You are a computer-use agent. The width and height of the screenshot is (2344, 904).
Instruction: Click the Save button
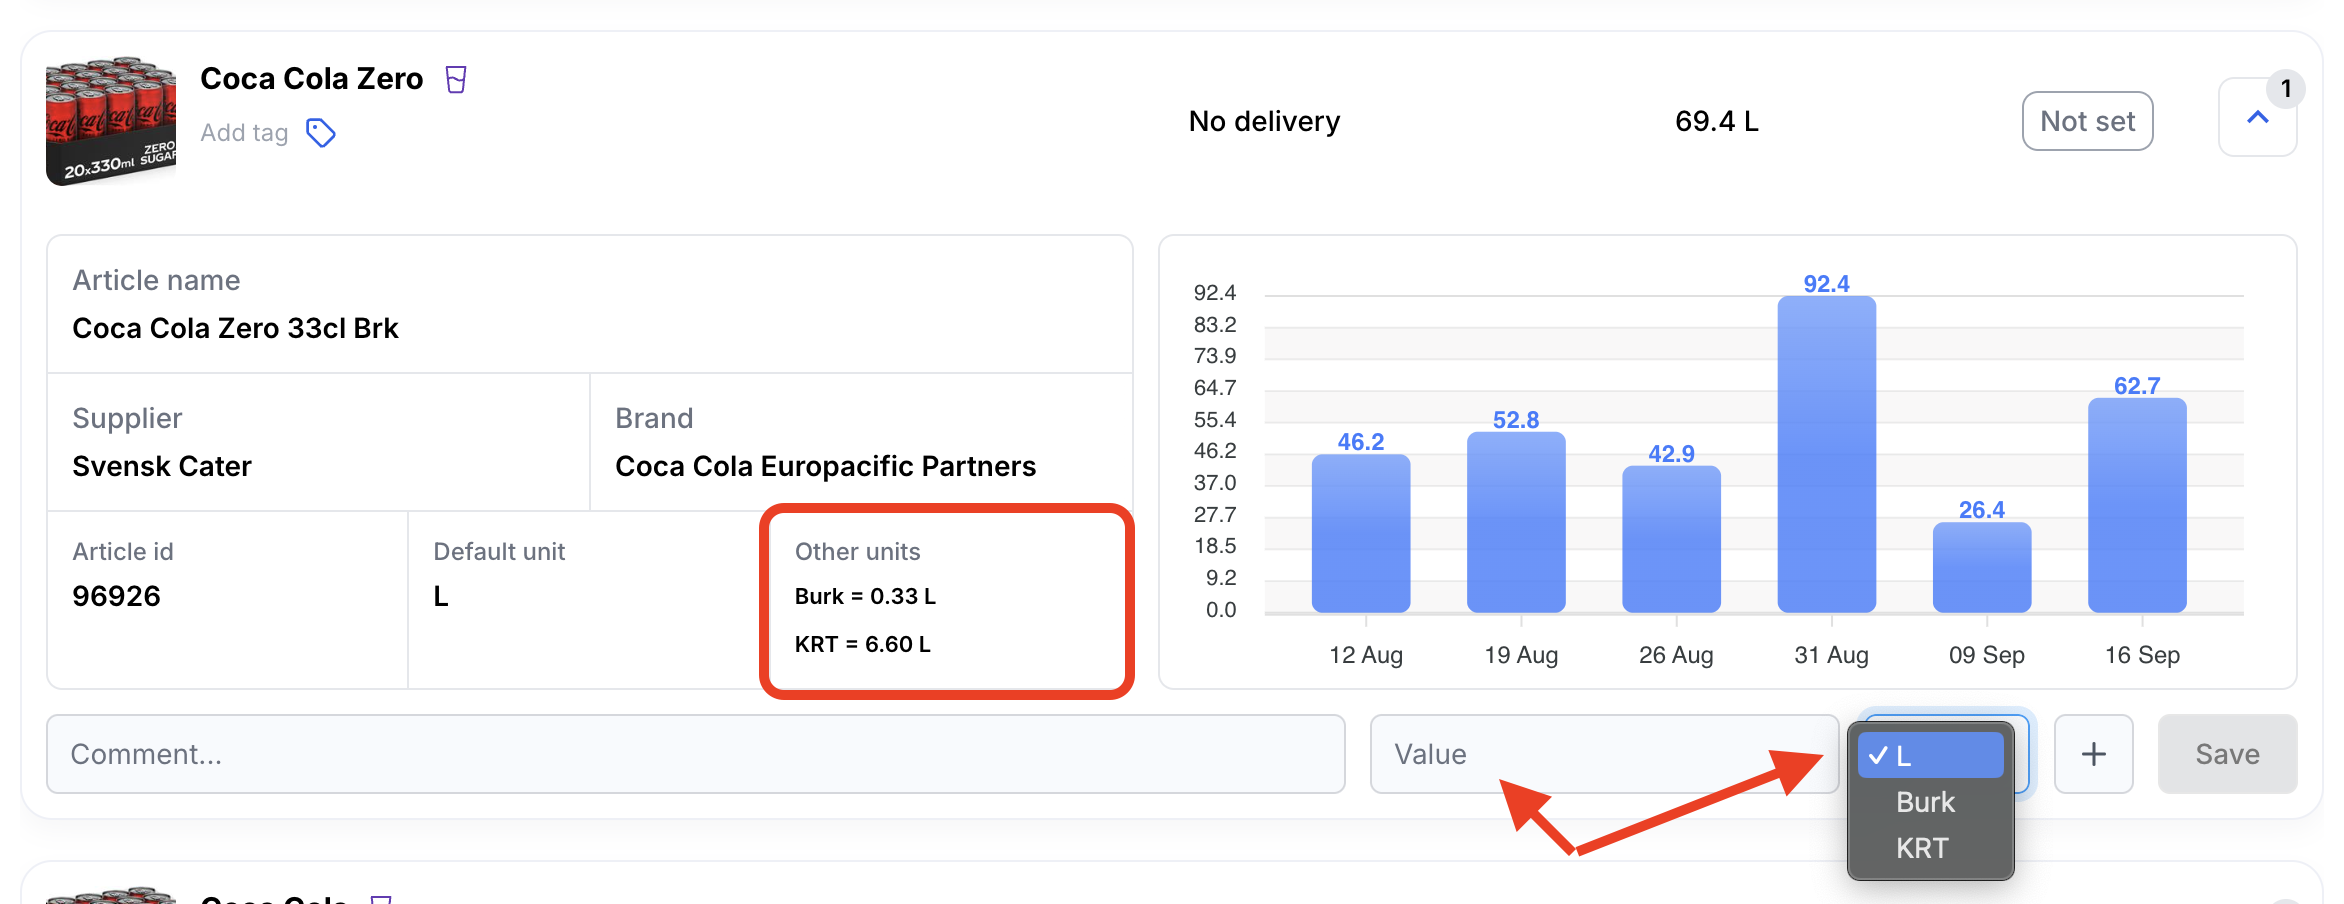(2227, 754)
